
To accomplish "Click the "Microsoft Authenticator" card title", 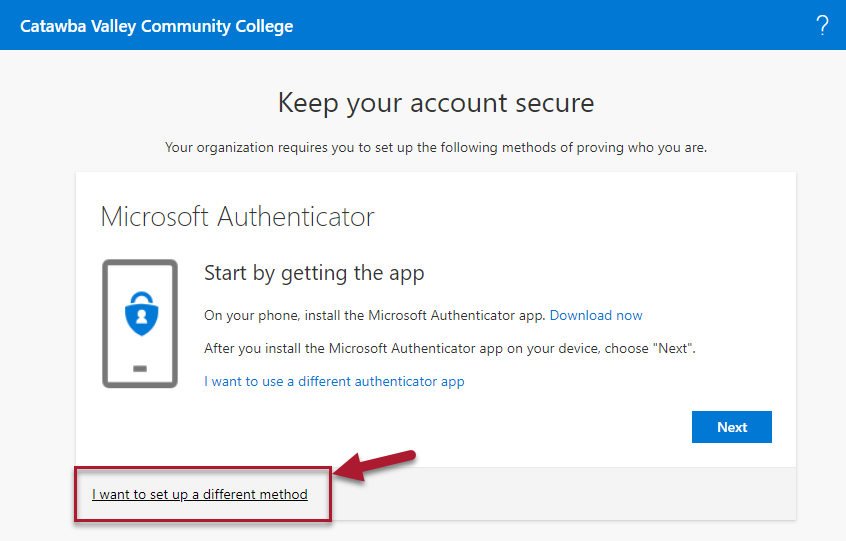I will (x=238, y=216).
